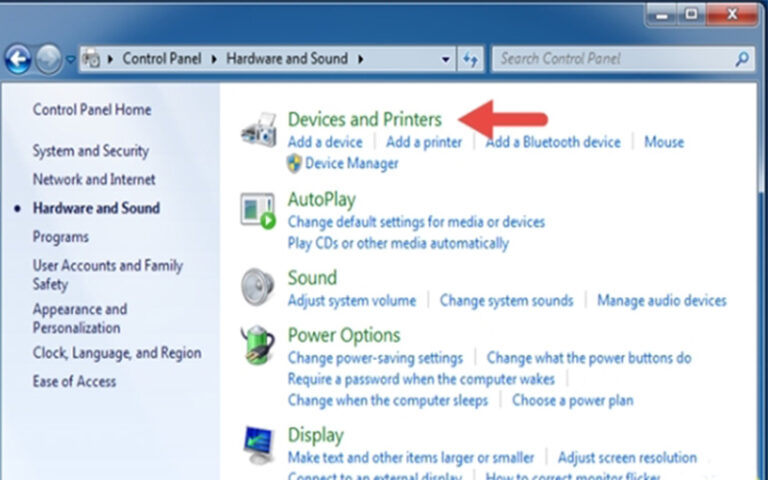This screenshot has width=768, height=480.
Task: Go to Network and Internet category
Action: pos(94,179)
